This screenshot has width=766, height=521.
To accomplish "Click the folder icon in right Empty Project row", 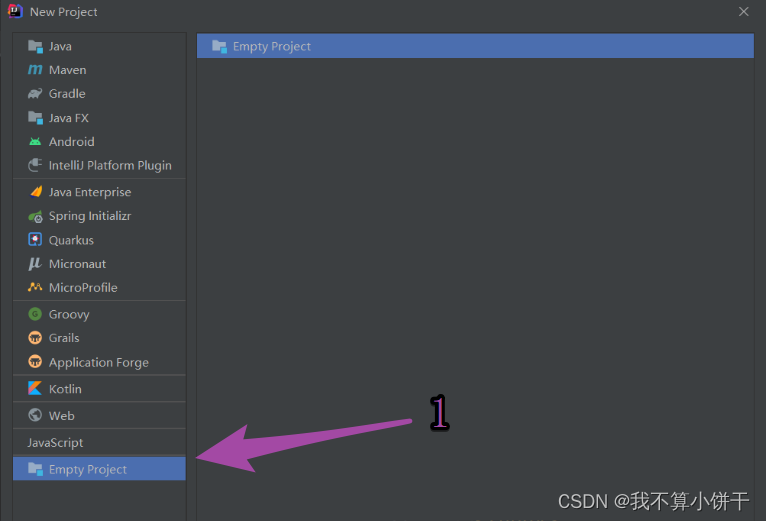I will [x=219, y=46].
